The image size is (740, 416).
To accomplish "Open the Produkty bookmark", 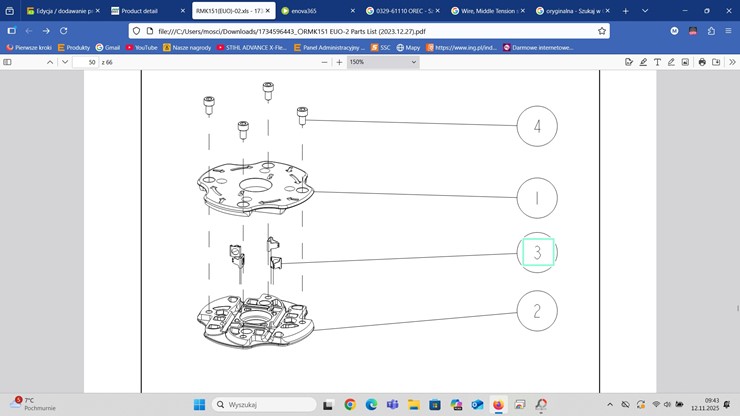I will 74,47.
